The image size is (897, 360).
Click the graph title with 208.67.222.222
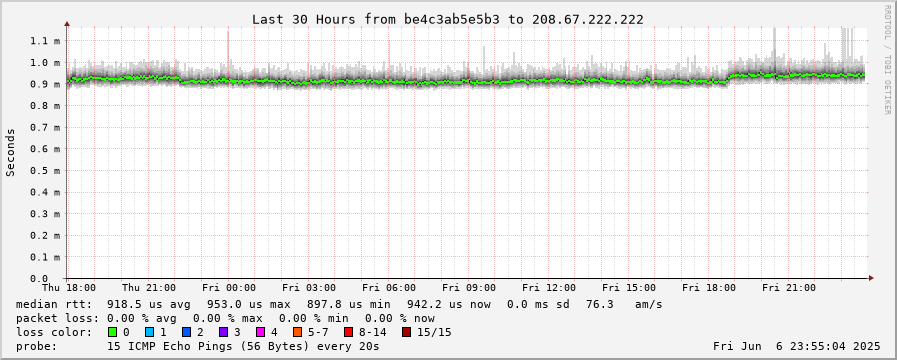(448, 19)
